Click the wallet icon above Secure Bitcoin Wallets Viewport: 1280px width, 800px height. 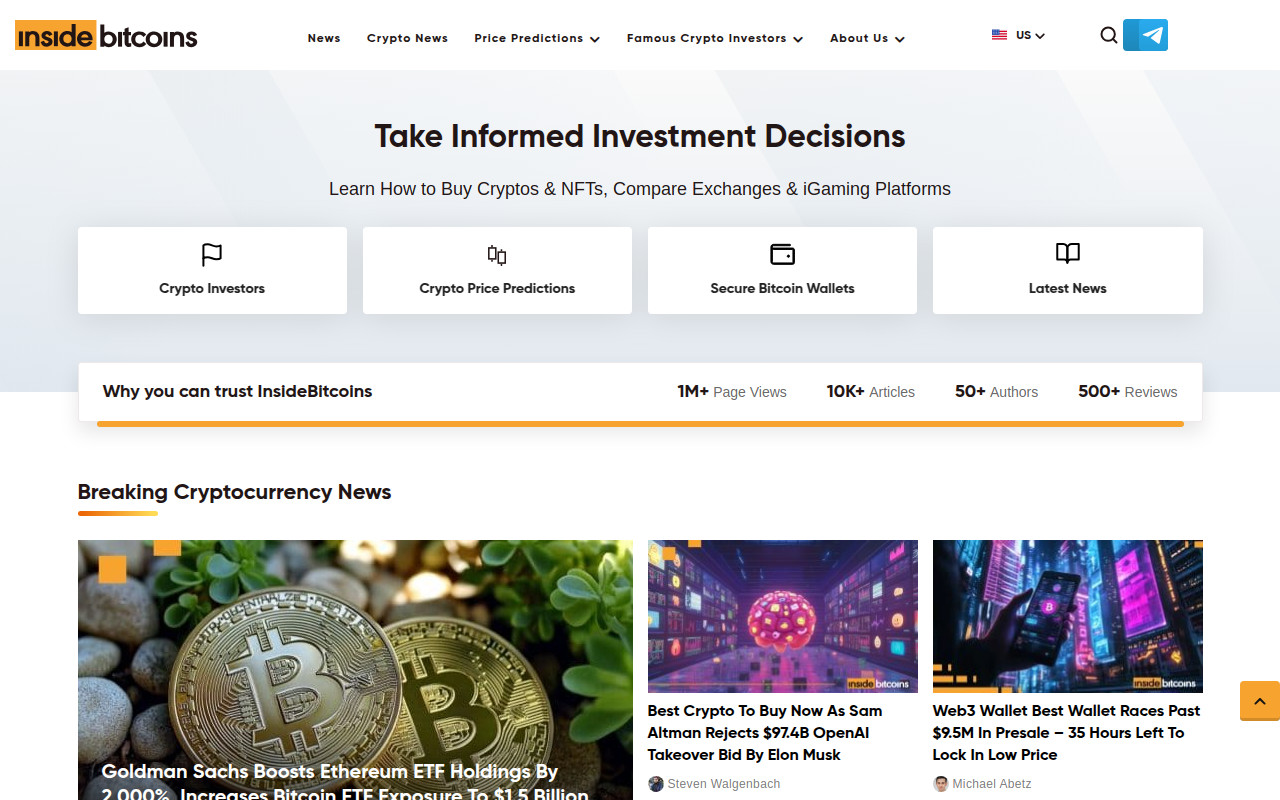(782, 254)
